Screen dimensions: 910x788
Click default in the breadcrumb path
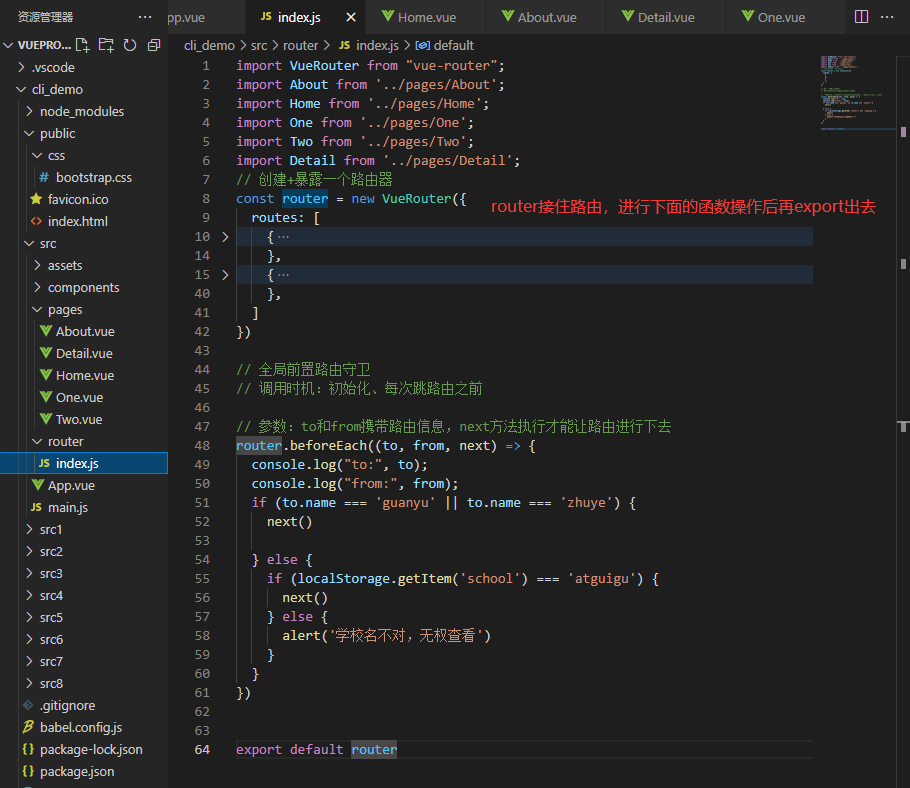coord(454,45)
